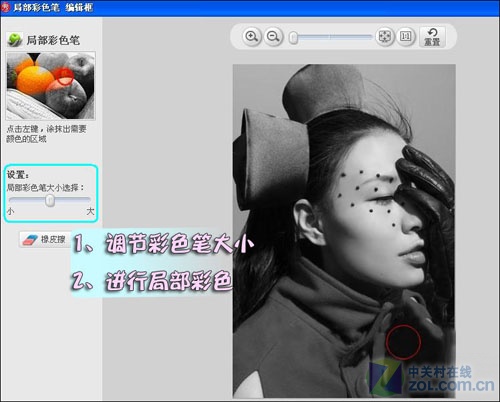The height and width of the screenshot is (402, 500).
Task: Click the 局部彩色笔 brush size slider handle
Action: point(50,200)
